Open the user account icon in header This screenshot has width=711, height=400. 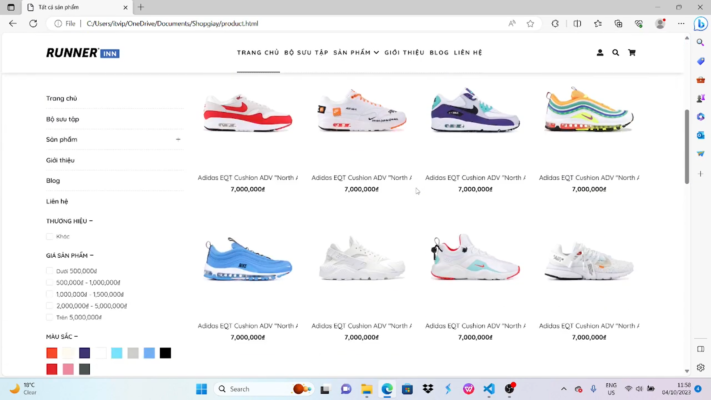(600, 53)
